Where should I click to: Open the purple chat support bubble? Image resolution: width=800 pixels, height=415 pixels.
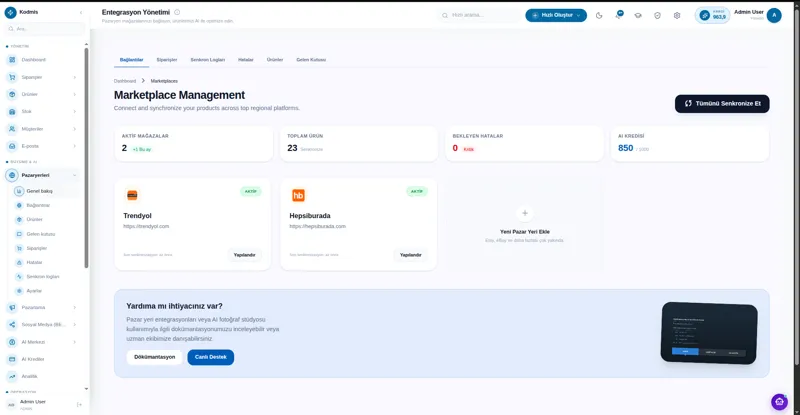point(779,402)
